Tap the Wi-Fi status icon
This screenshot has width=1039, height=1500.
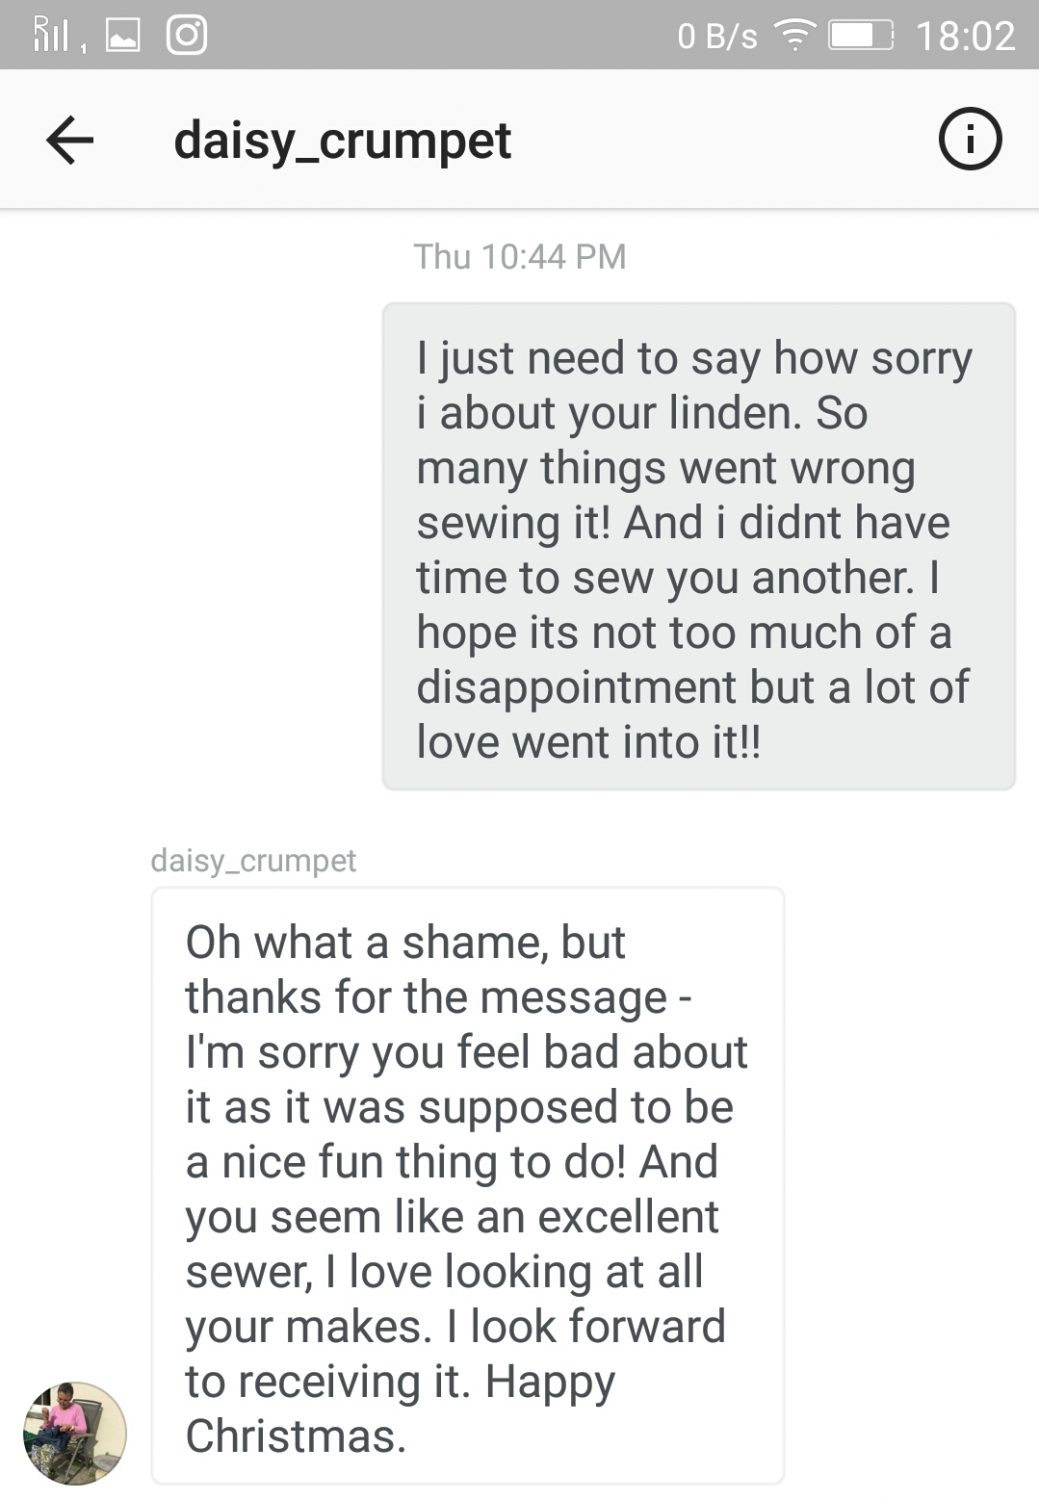coord(795,37)
